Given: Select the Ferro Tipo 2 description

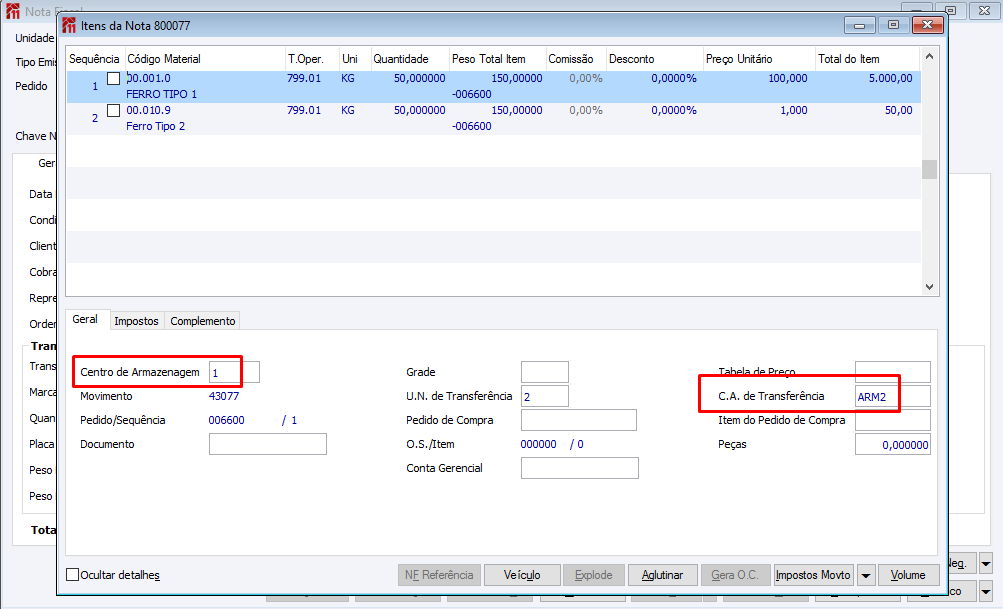Looking at the screenshot, I should pos(155,126).
